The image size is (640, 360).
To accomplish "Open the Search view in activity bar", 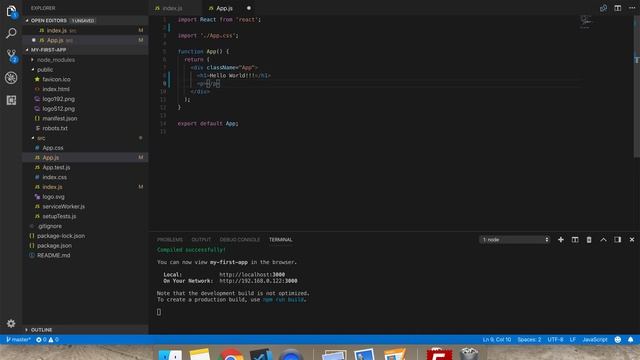I will click(11, 33).
